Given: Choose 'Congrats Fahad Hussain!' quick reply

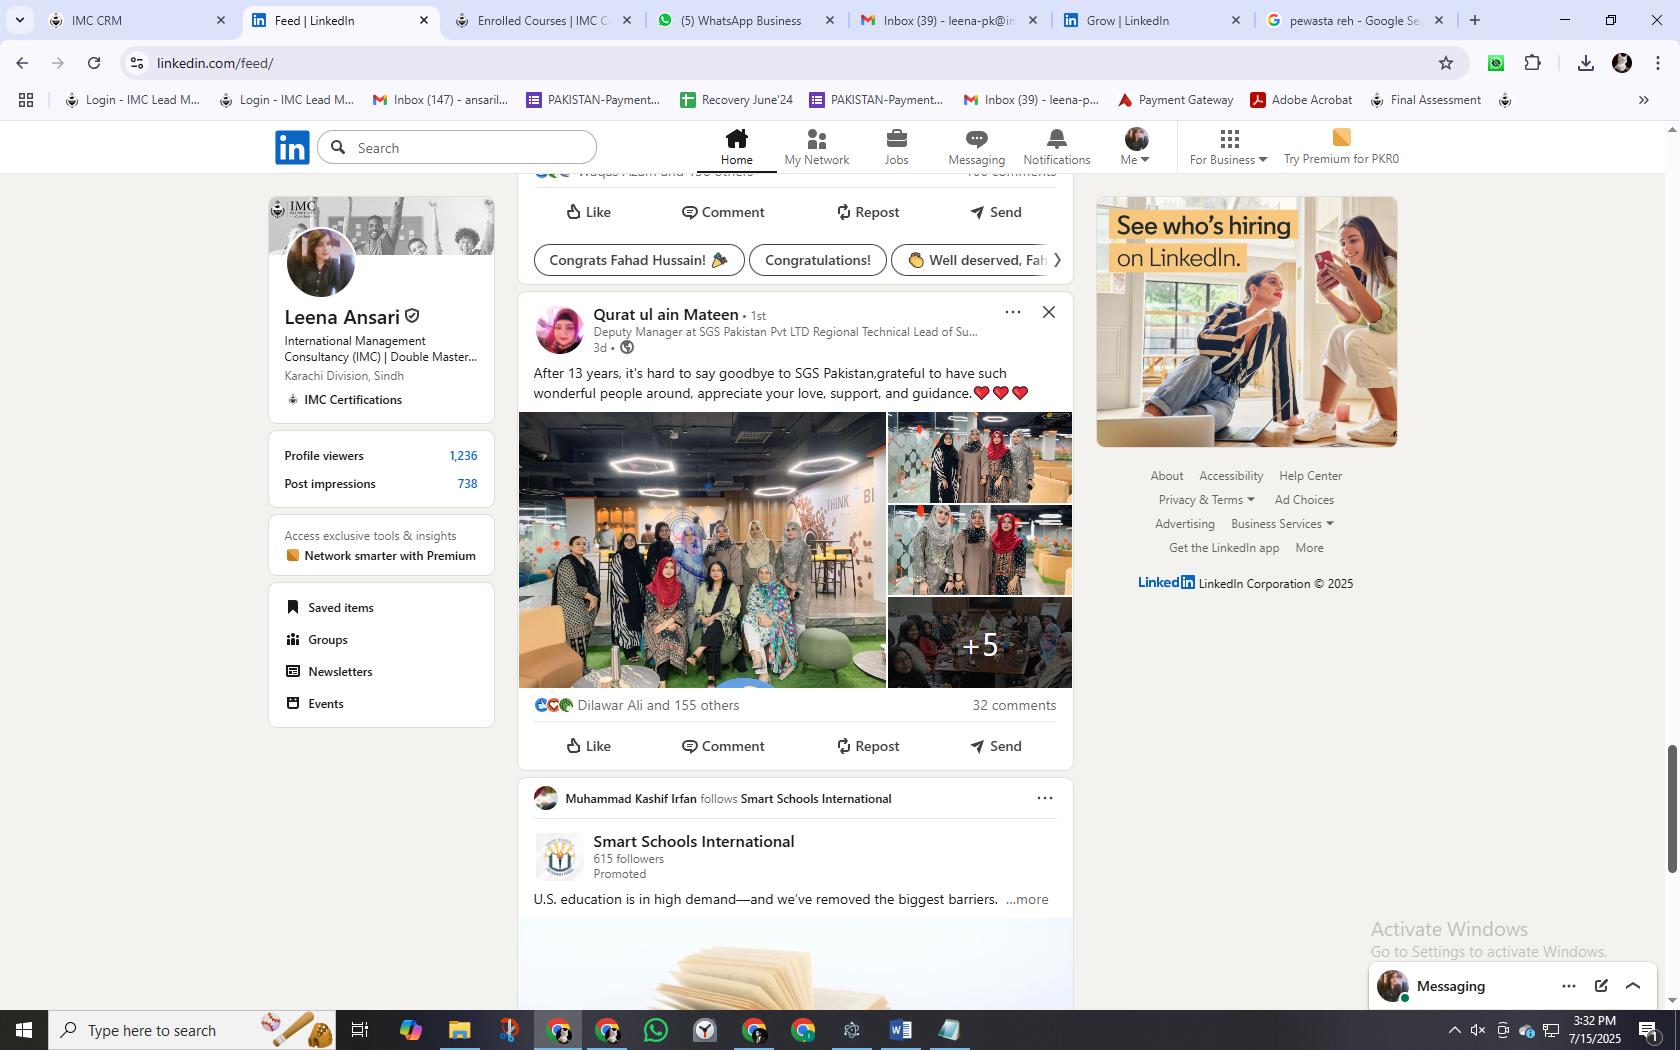Looking at the screenshot, I should click(x=639, y=260).
